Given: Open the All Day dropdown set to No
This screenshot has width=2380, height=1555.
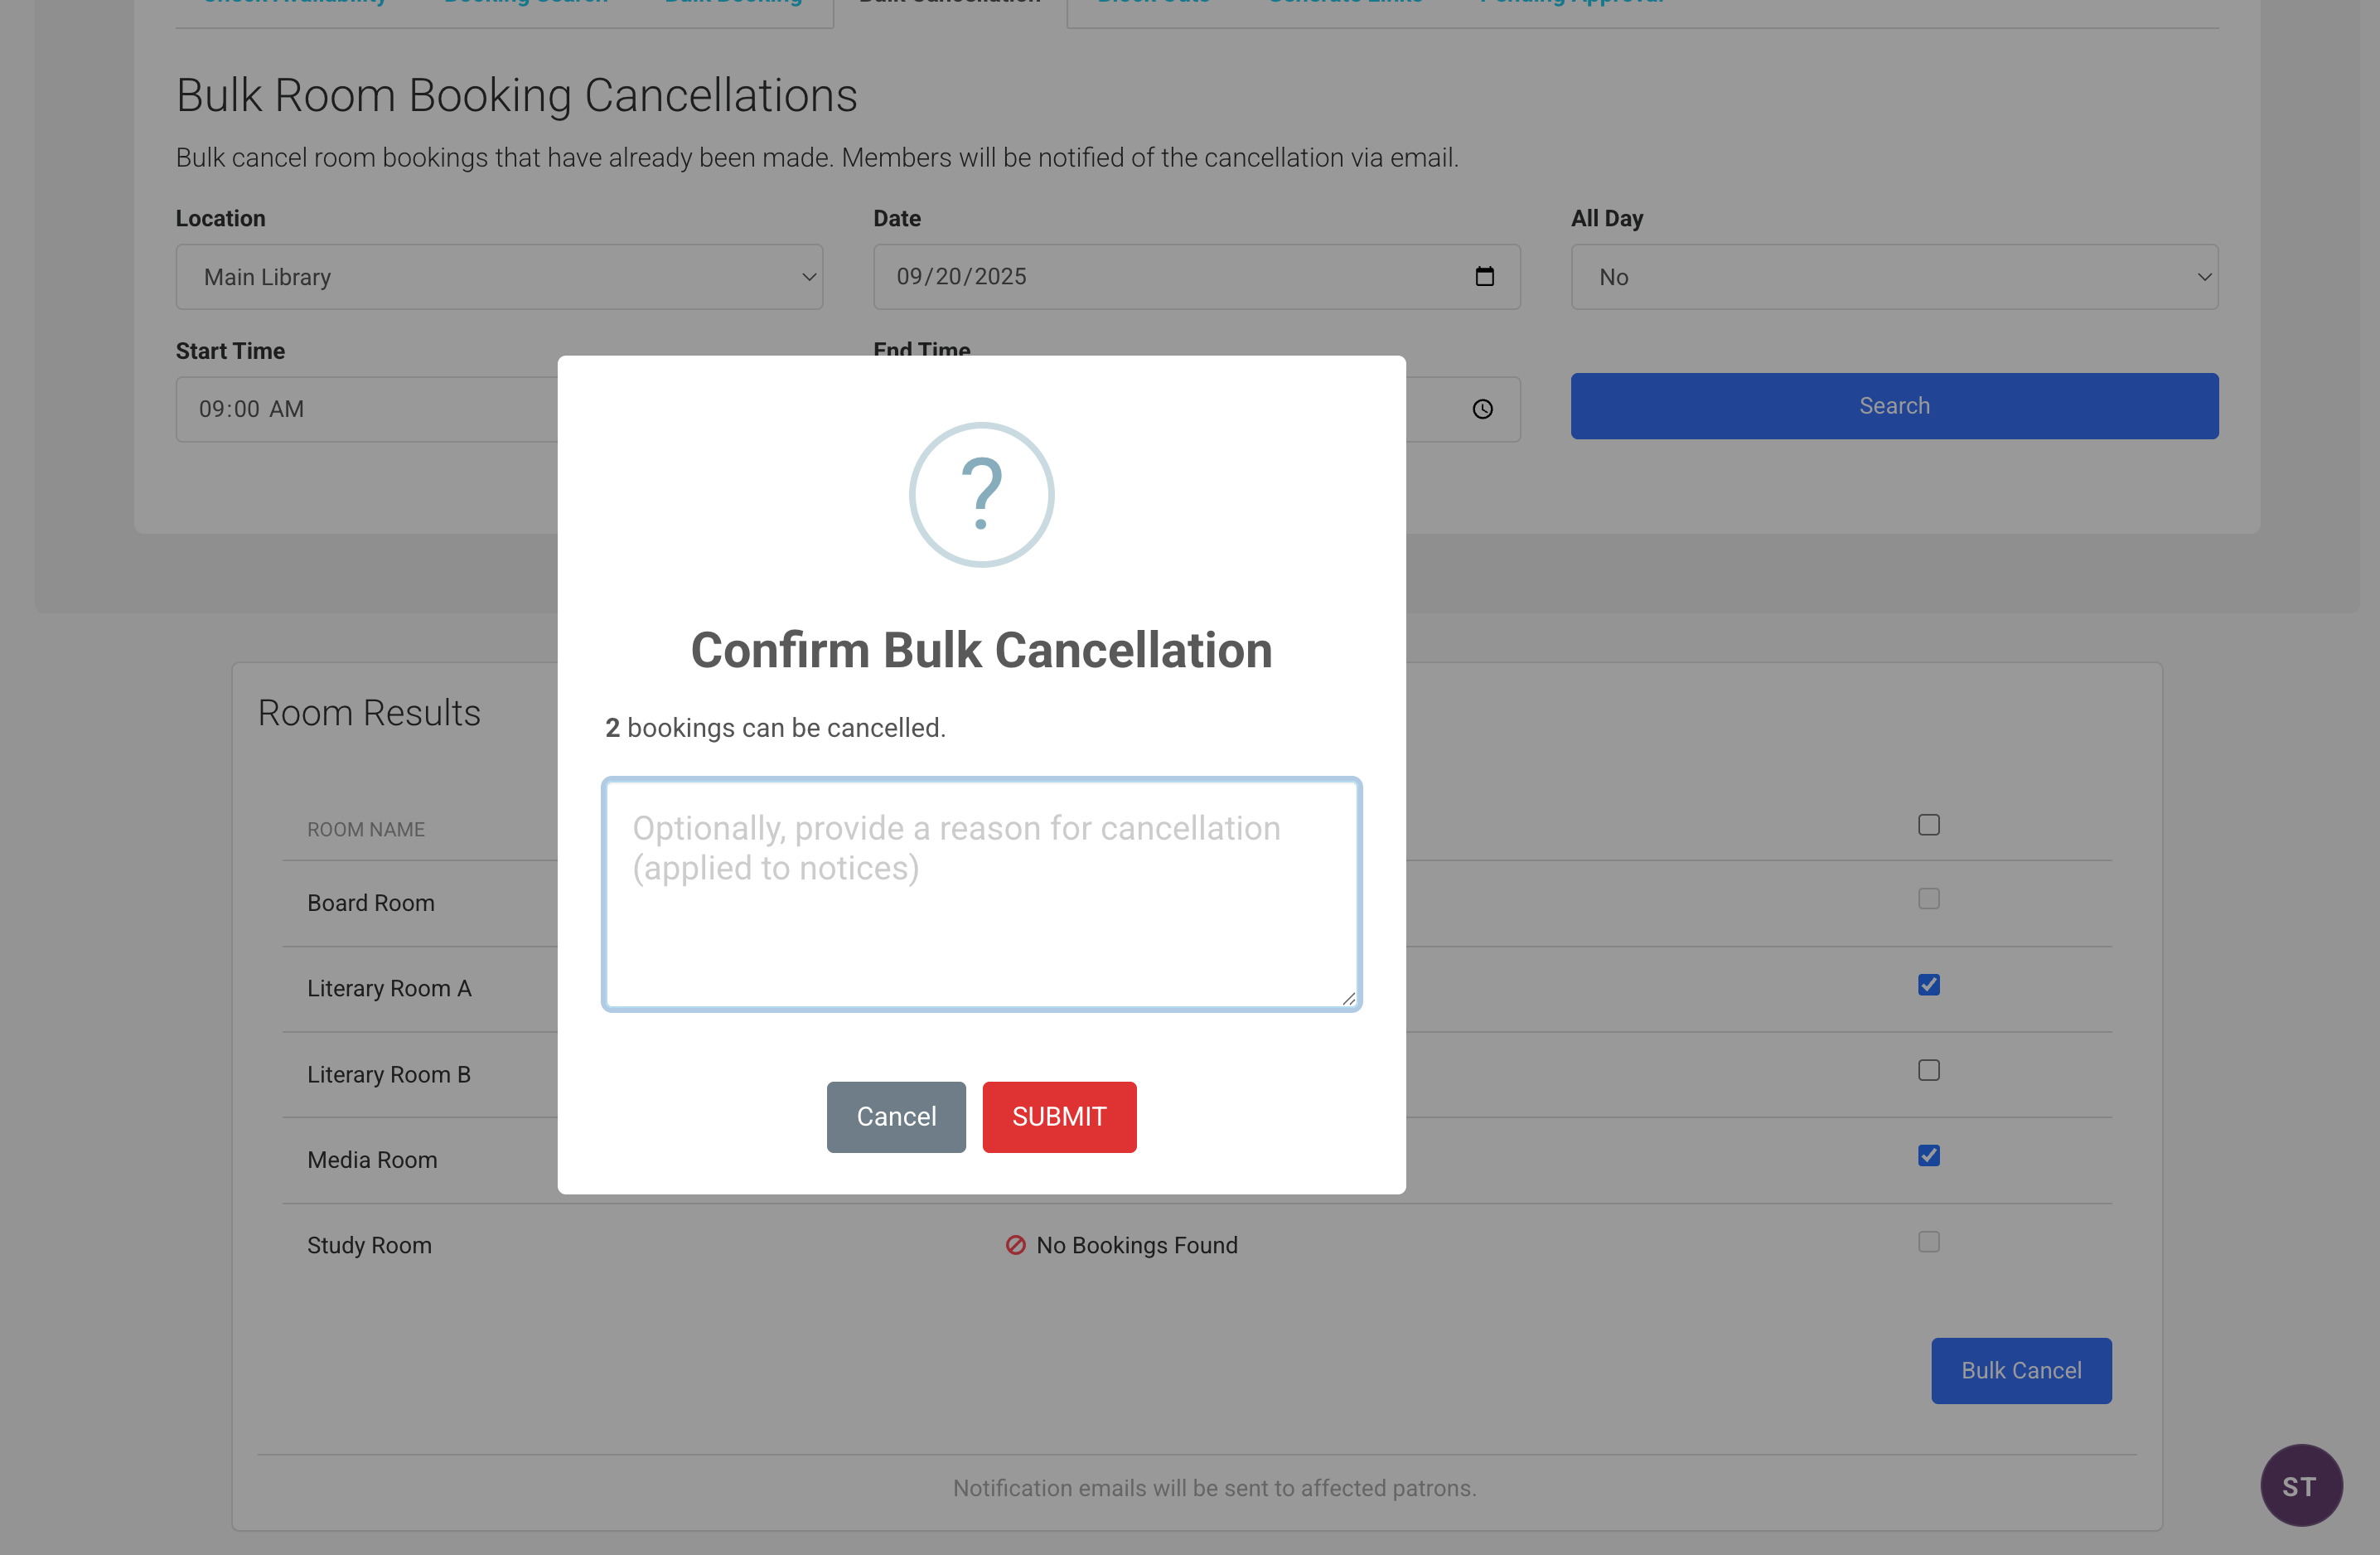Looking at the screenshot, I should [x=1894, y=277].
